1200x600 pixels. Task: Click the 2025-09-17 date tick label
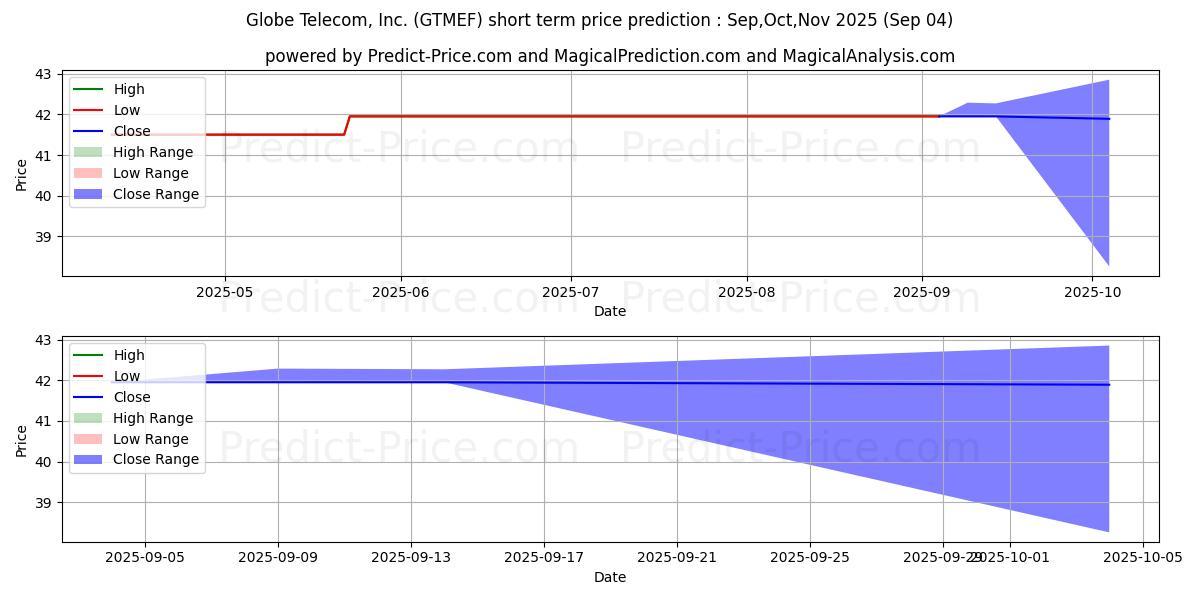(544, 558)
